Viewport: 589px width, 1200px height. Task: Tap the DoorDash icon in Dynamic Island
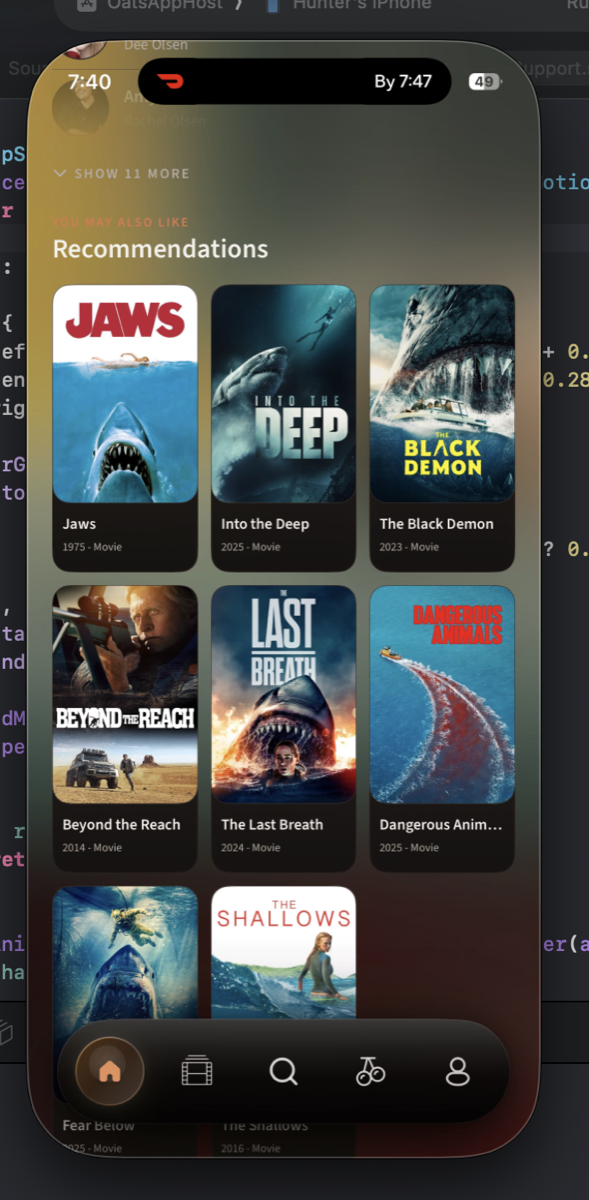(171, 82)
